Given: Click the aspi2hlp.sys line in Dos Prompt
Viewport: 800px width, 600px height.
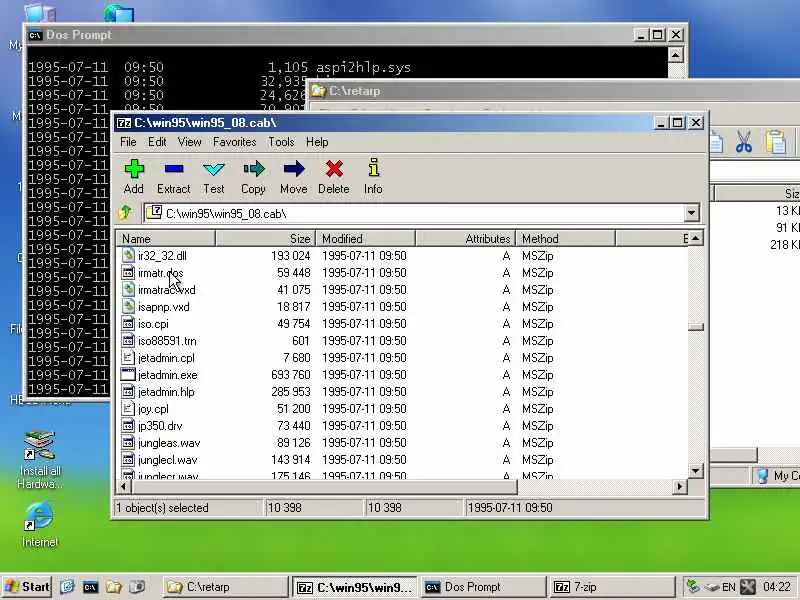Looking at the screenshot, I should 219,67.
